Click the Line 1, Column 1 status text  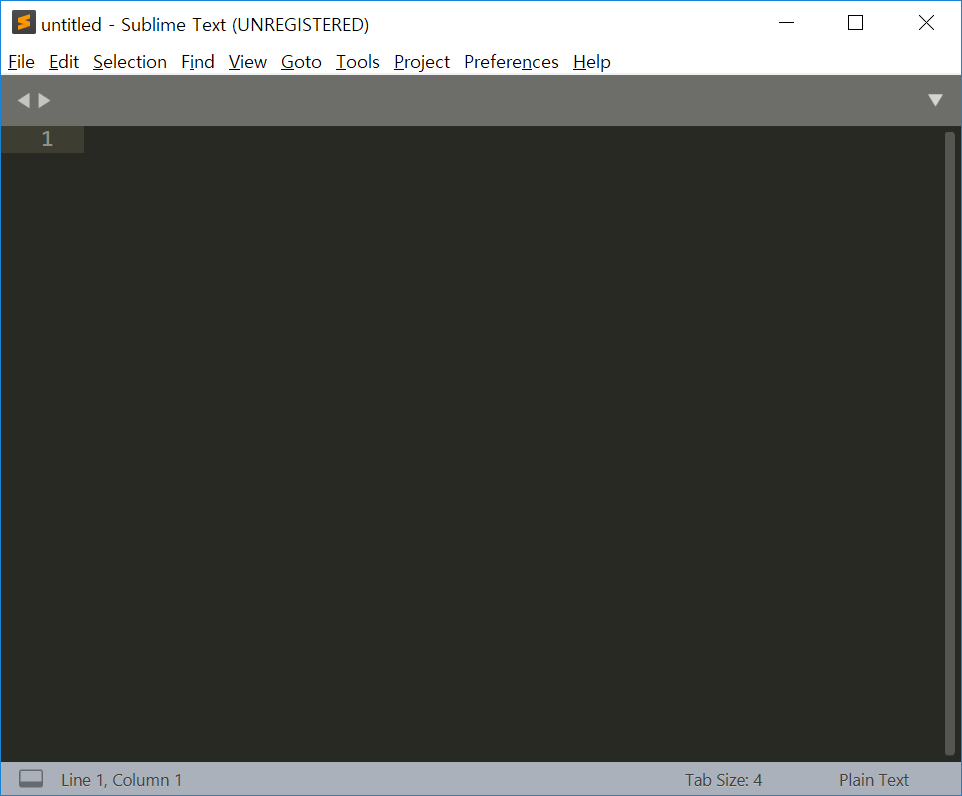coord(121,780)
